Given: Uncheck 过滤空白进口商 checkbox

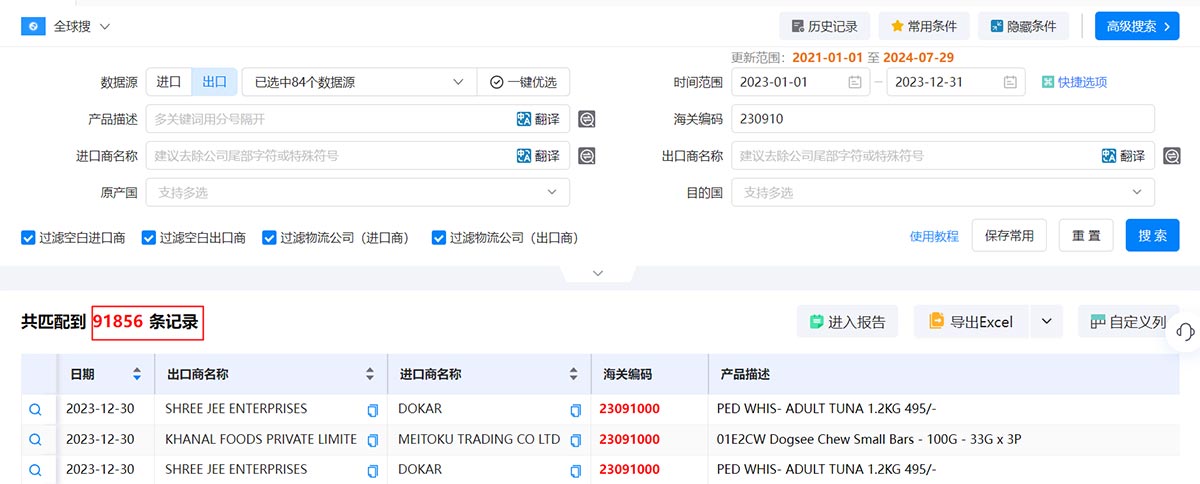Looking at the screenshot, I should 28,238.
